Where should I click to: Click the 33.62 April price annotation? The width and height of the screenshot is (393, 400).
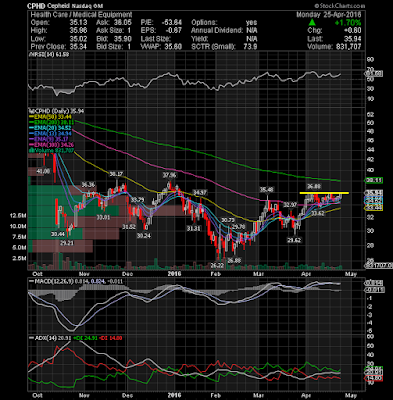[317, 213]
